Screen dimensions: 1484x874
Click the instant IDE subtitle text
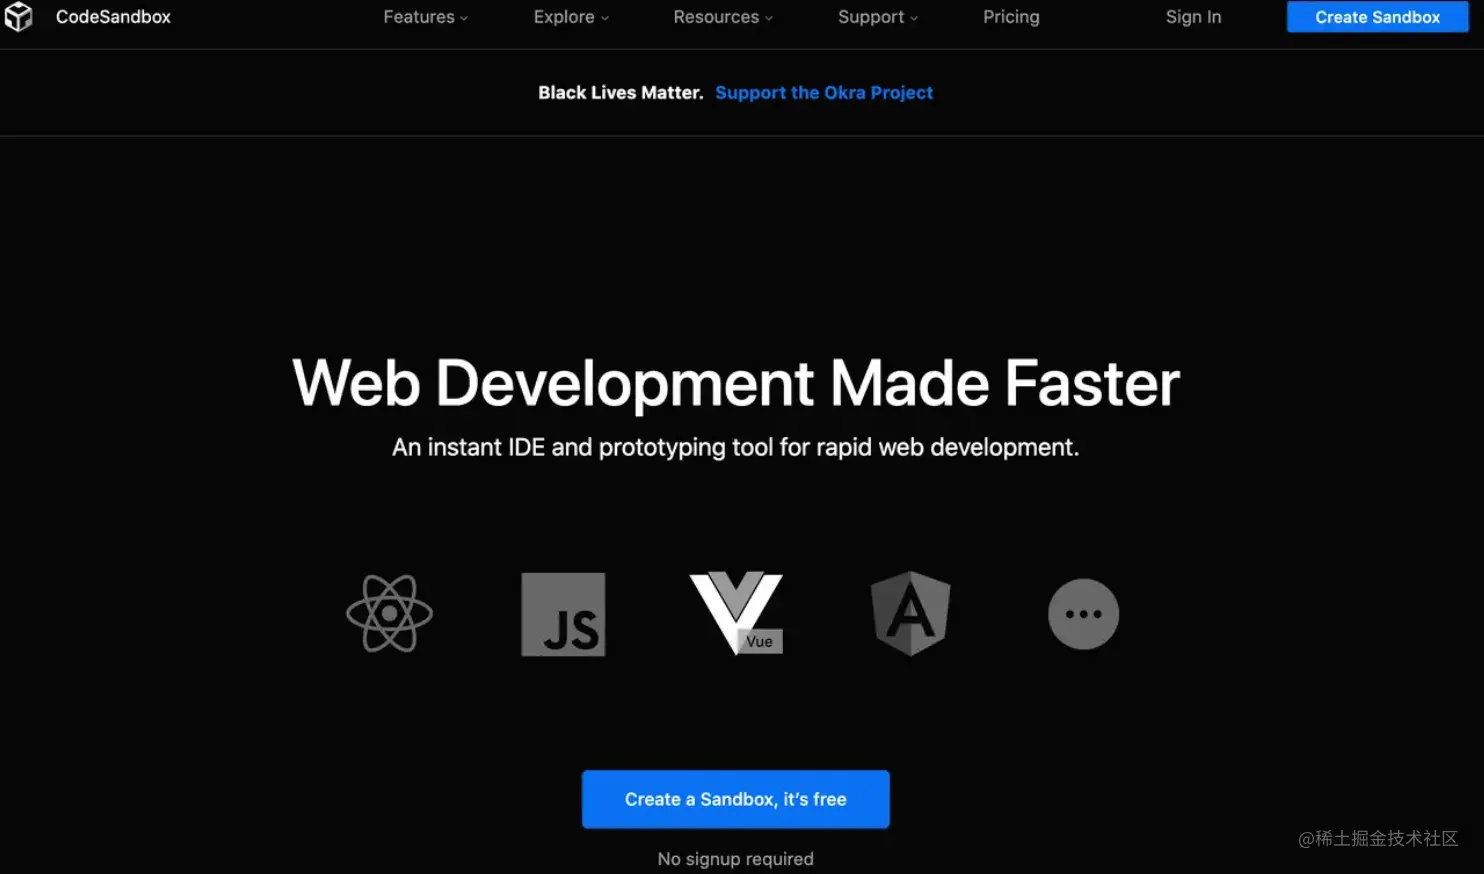736,447
